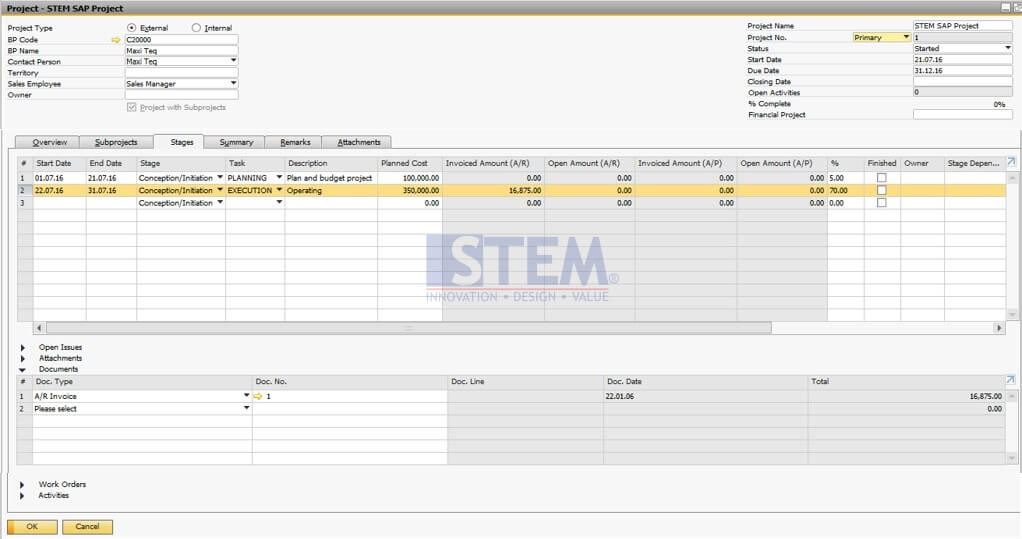Click the Territory input field
The width and height of the screenshot is (1022, 539).
181,72
